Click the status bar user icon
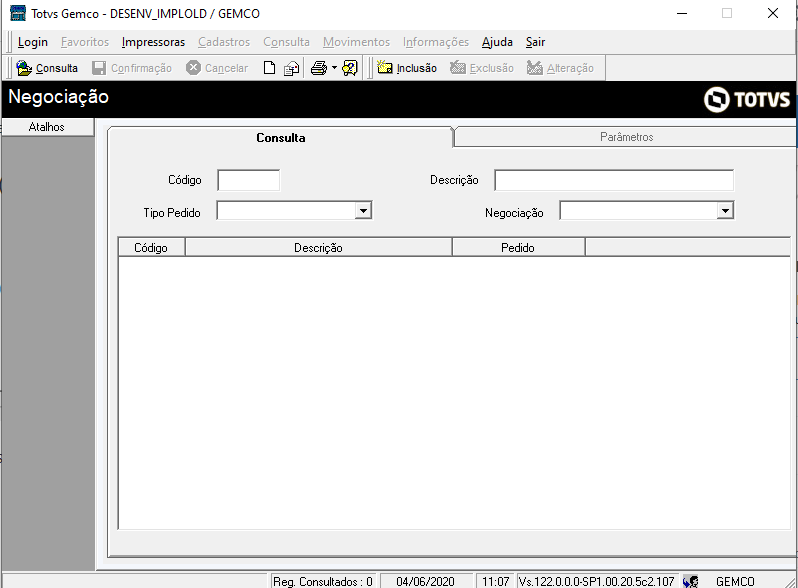Viewport: 798px width, 588px height. [691, 581]
